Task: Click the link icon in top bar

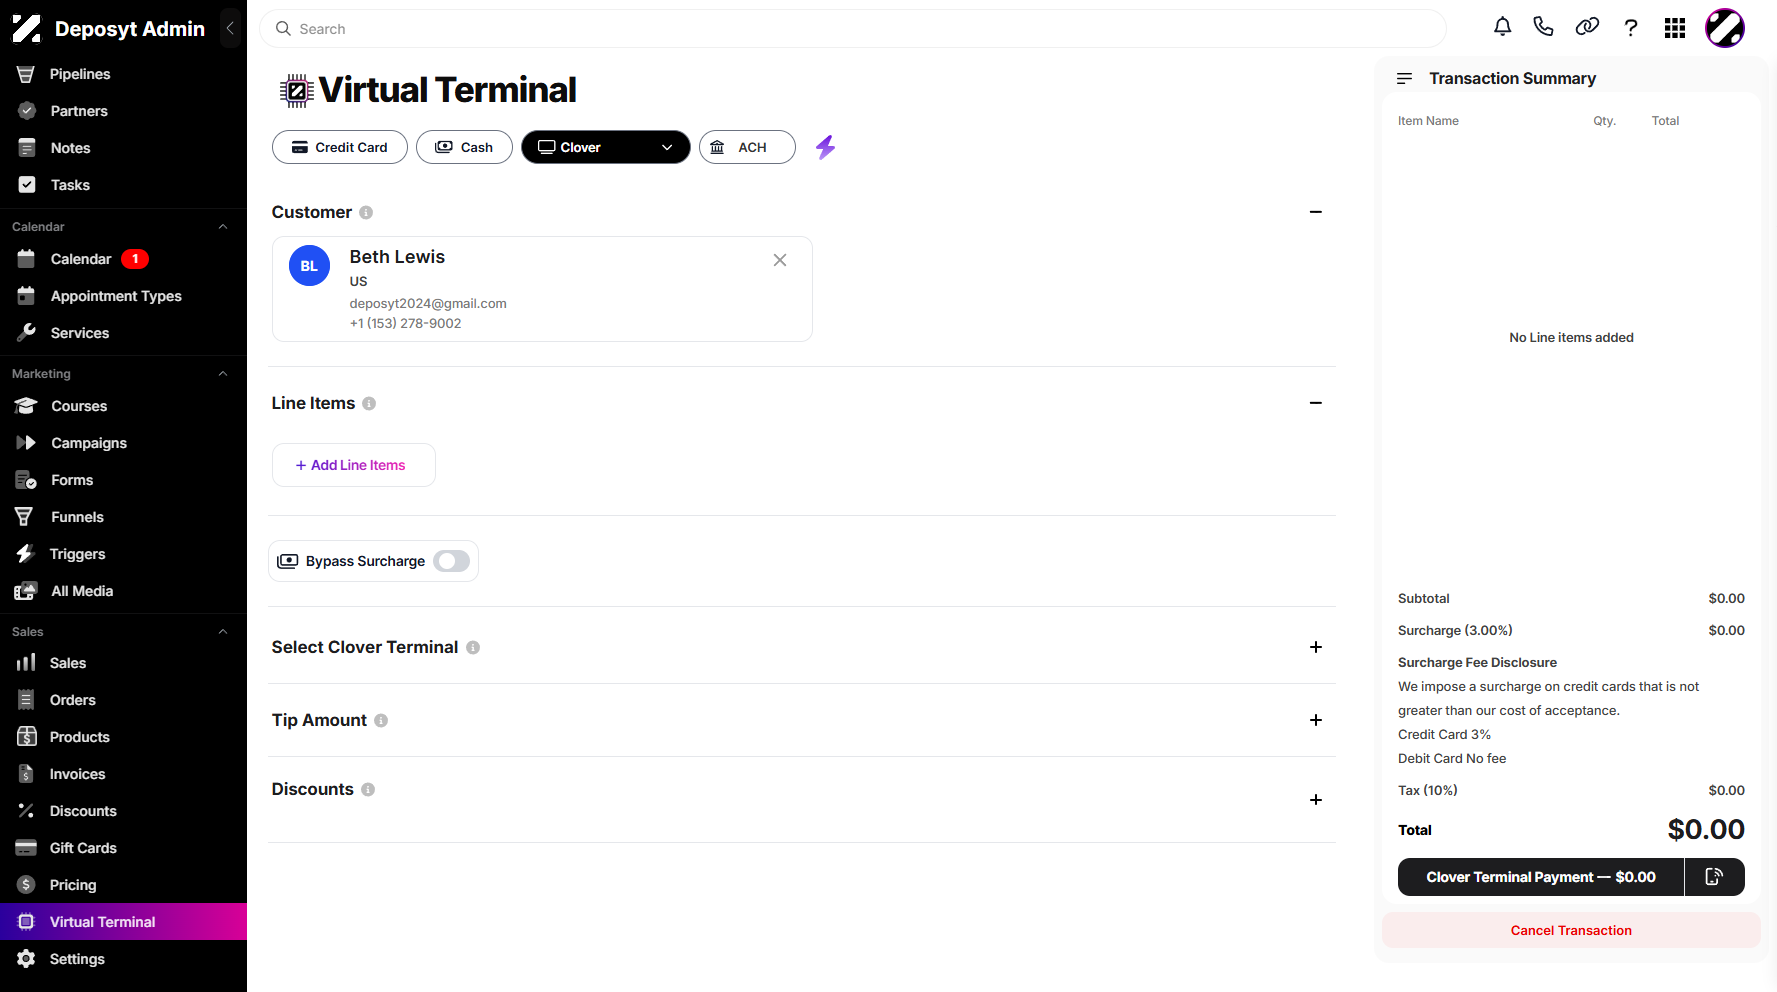Action: pos(1587,27)
